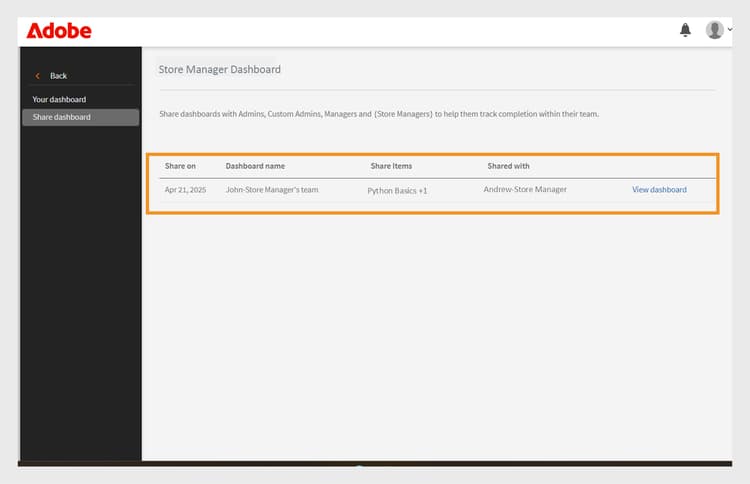750x484 pixels.
Task: Select Share dashboard in sidebar
Action: tap(81, 117)
